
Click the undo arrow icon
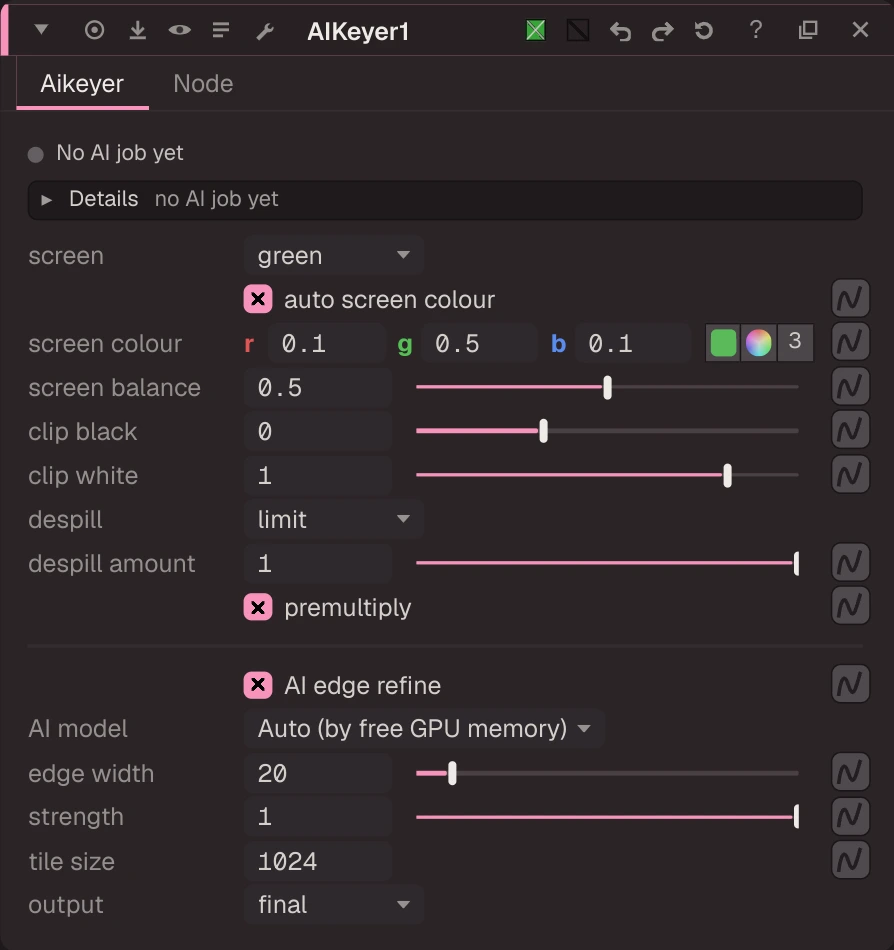(620, 30)
